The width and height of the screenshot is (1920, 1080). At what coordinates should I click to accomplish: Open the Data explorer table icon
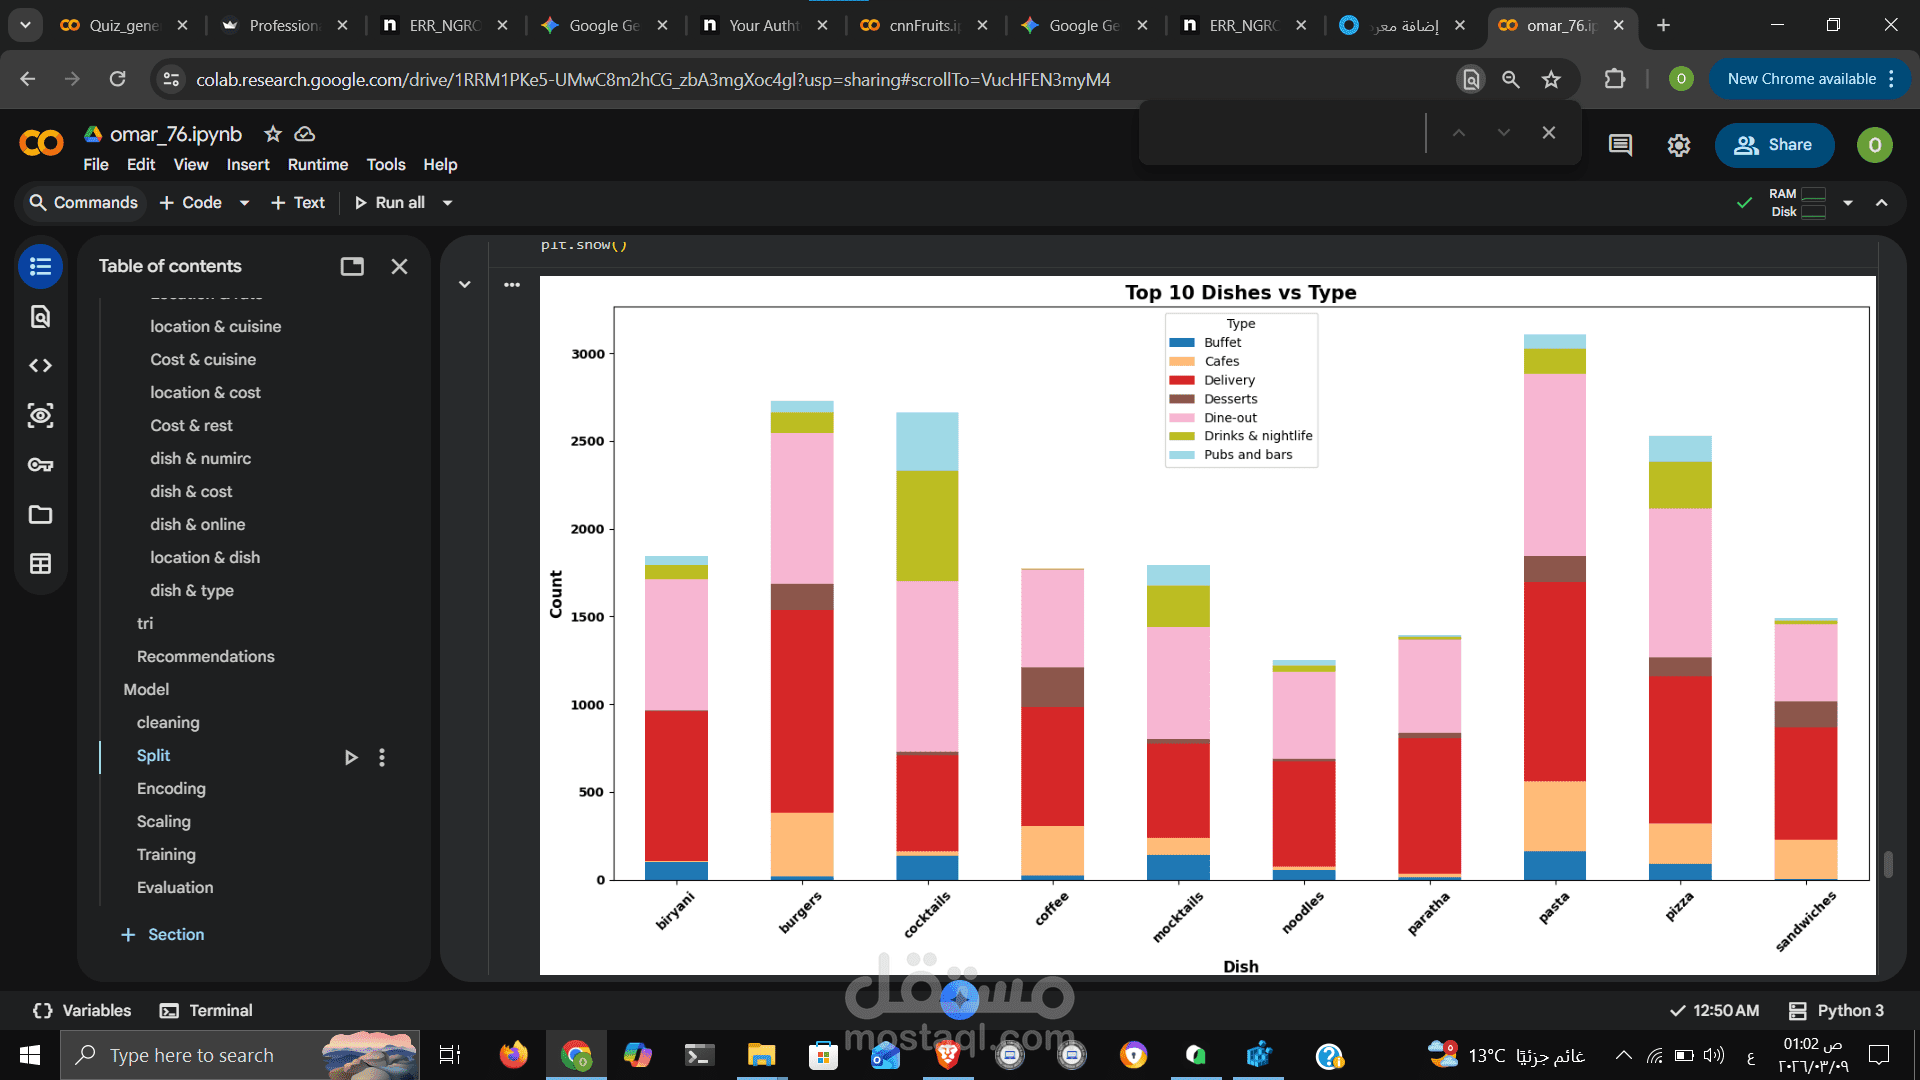(x=40, y=564)
